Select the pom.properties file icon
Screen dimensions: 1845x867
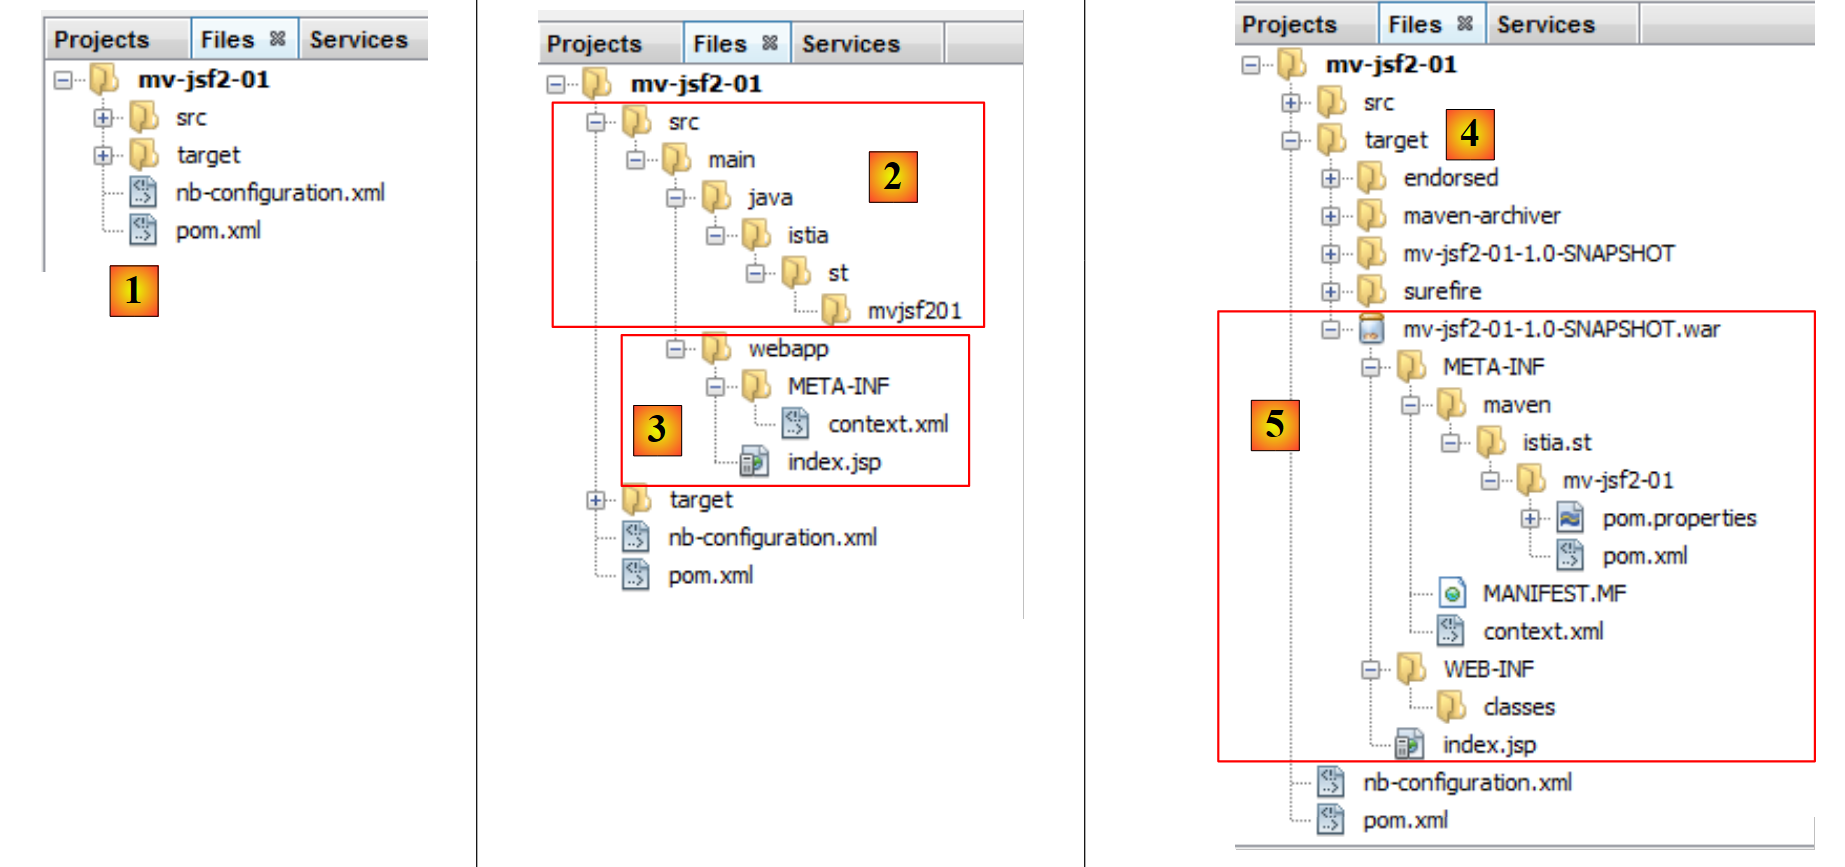(x=1570, y=518)
